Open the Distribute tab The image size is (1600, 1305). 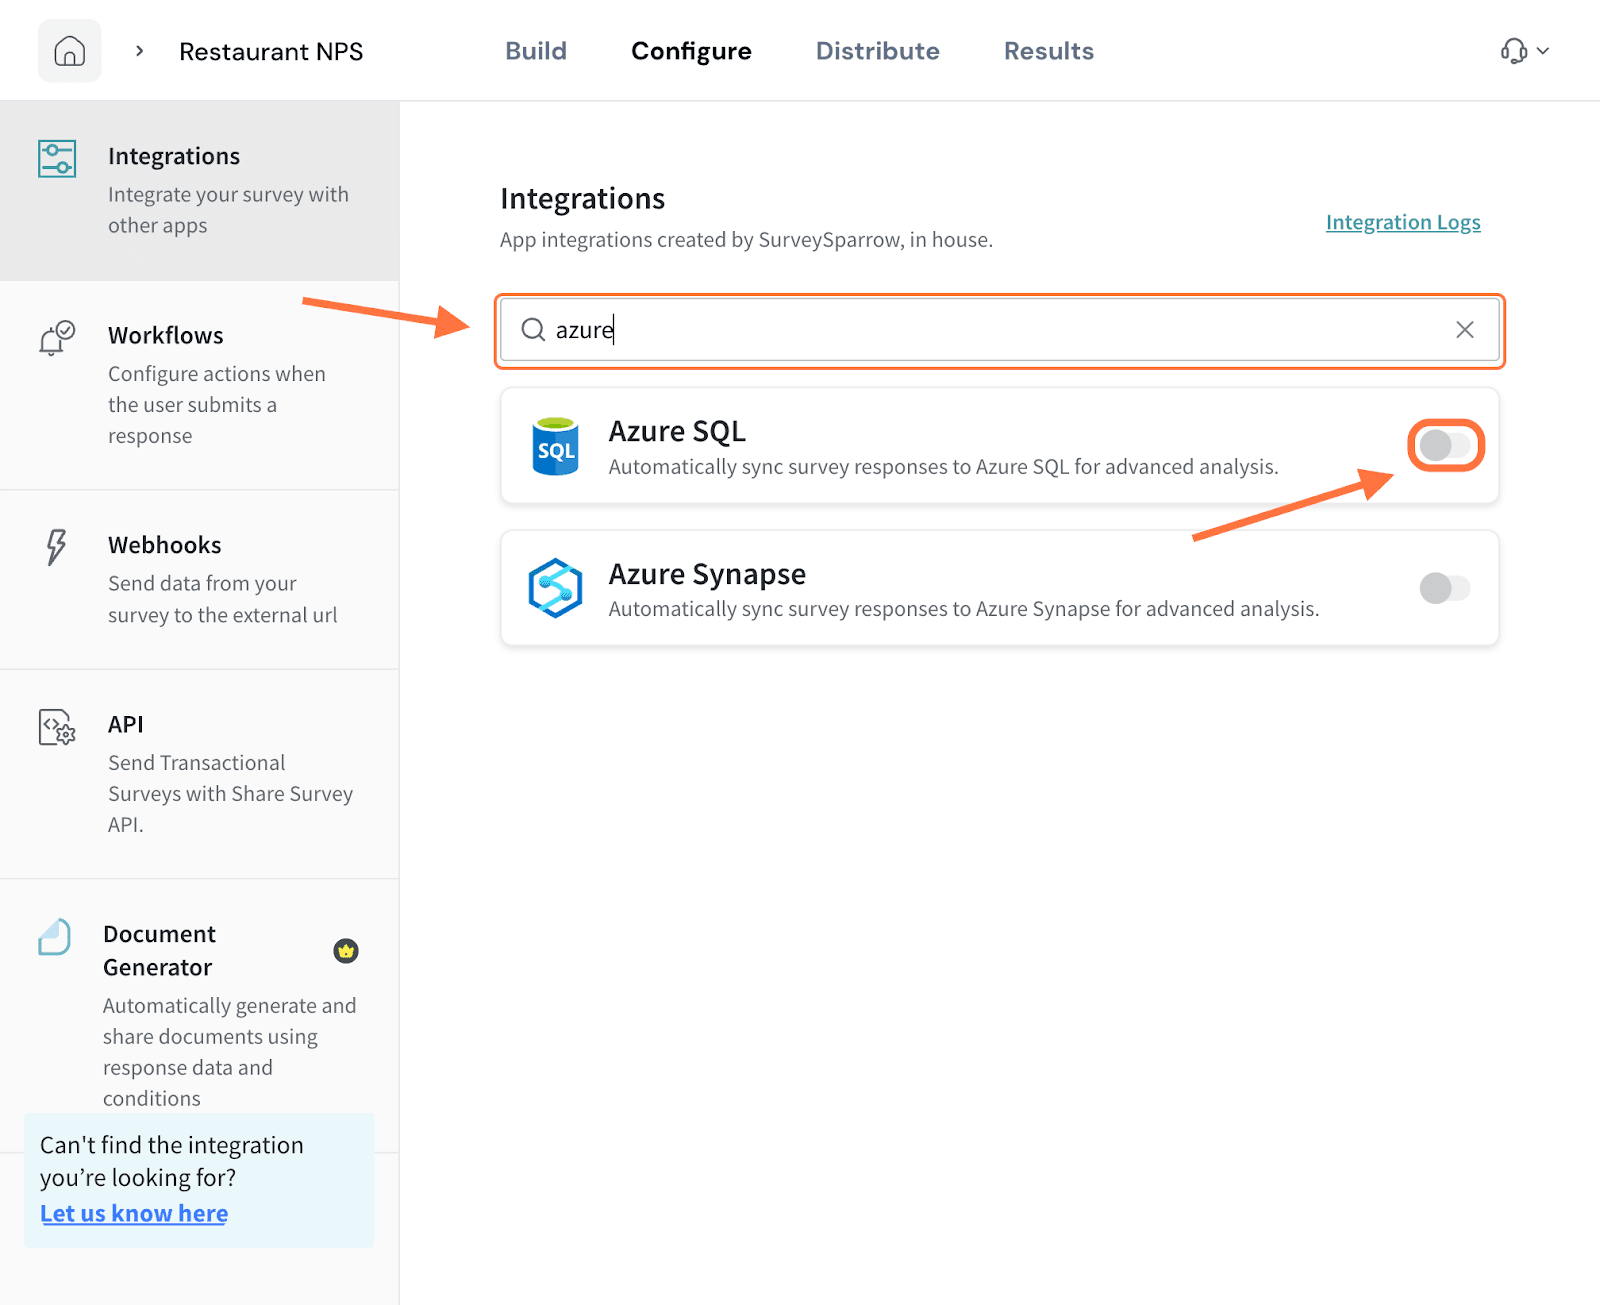pos(877,51)
